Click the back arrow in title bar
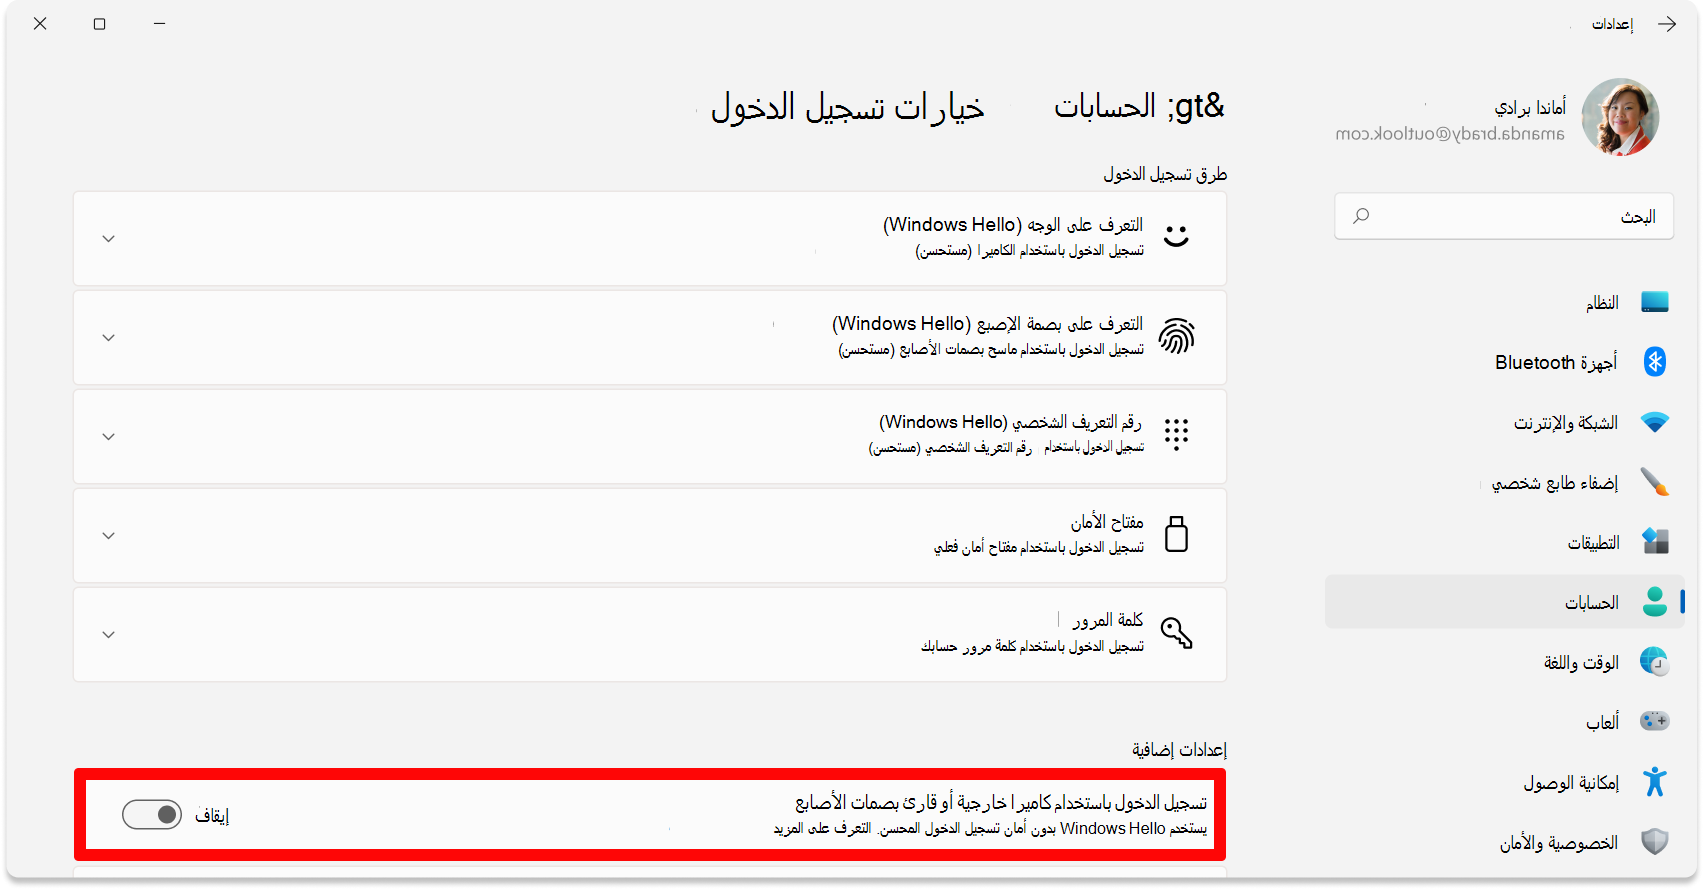 [x=1667, y=24]
